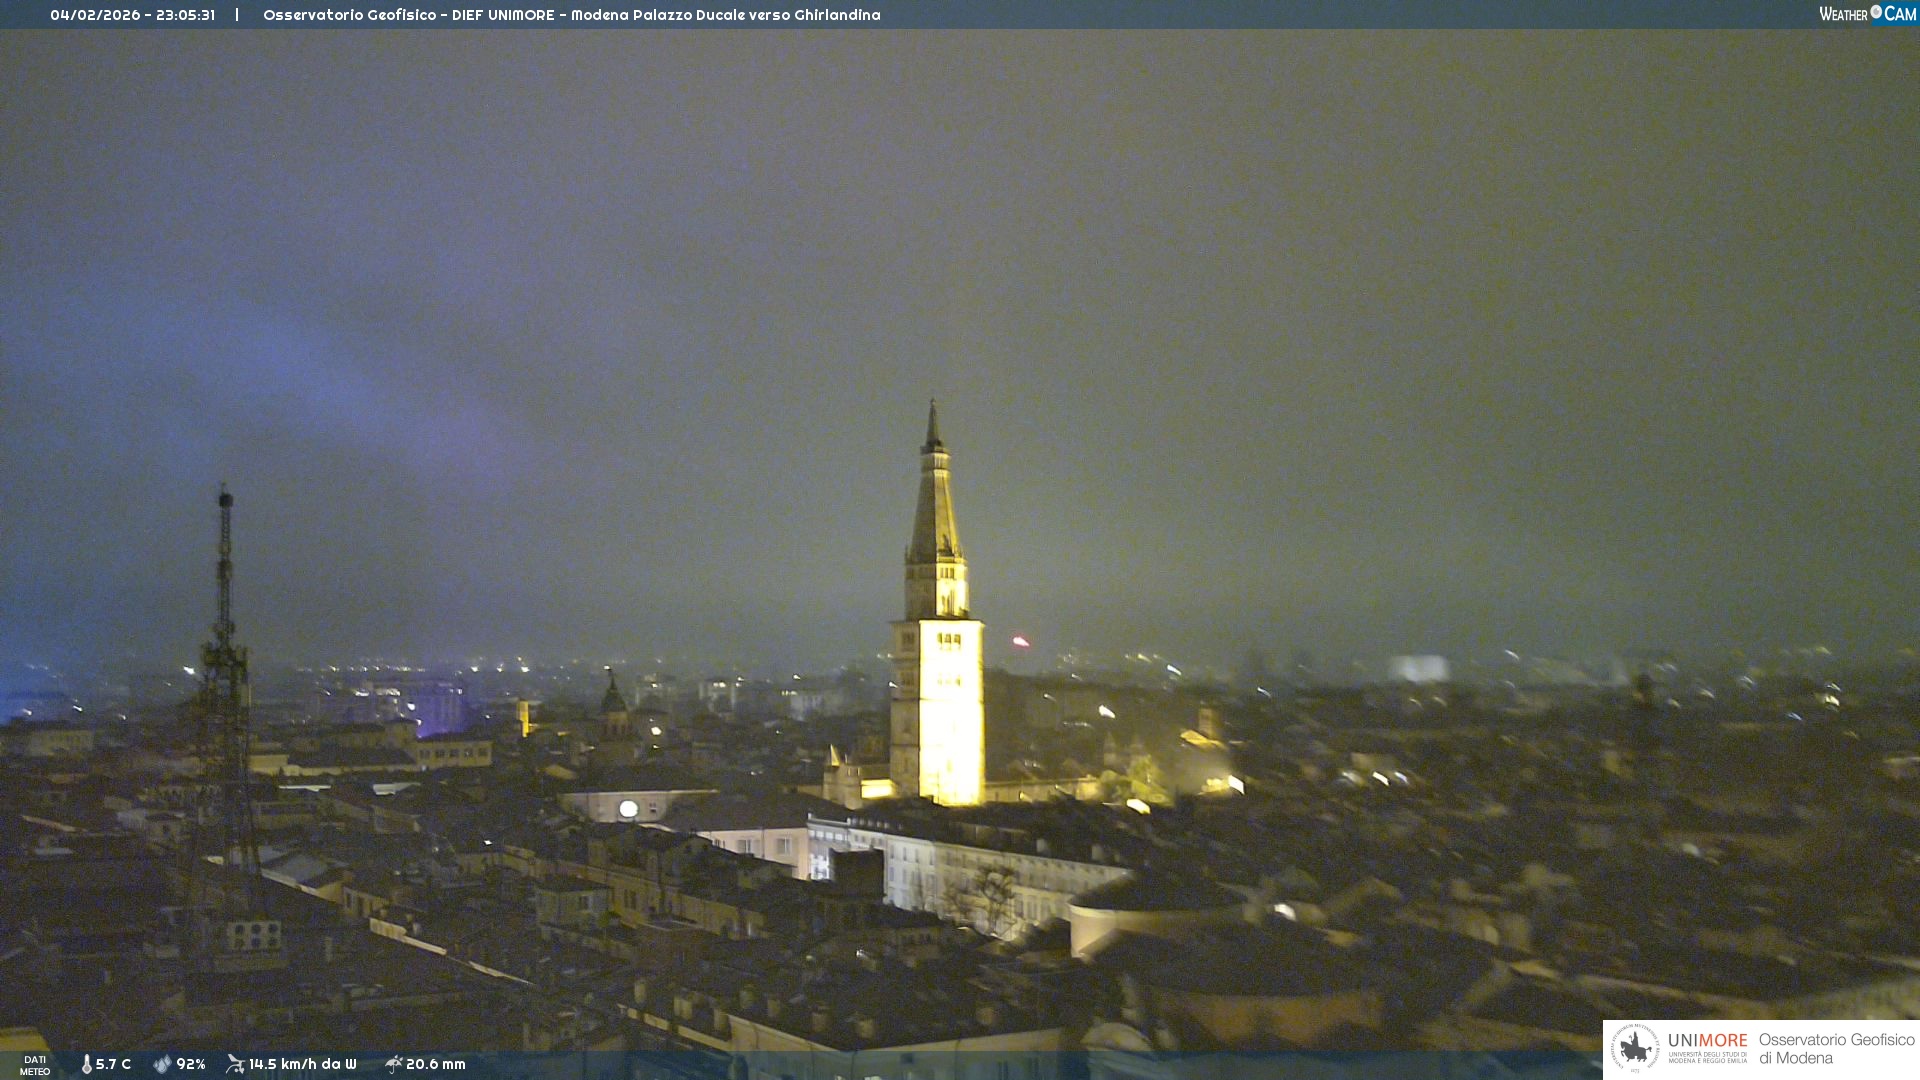Click the wind vane icon
This screenshot has height=1080, width=1920.
tap(235, 1064)
